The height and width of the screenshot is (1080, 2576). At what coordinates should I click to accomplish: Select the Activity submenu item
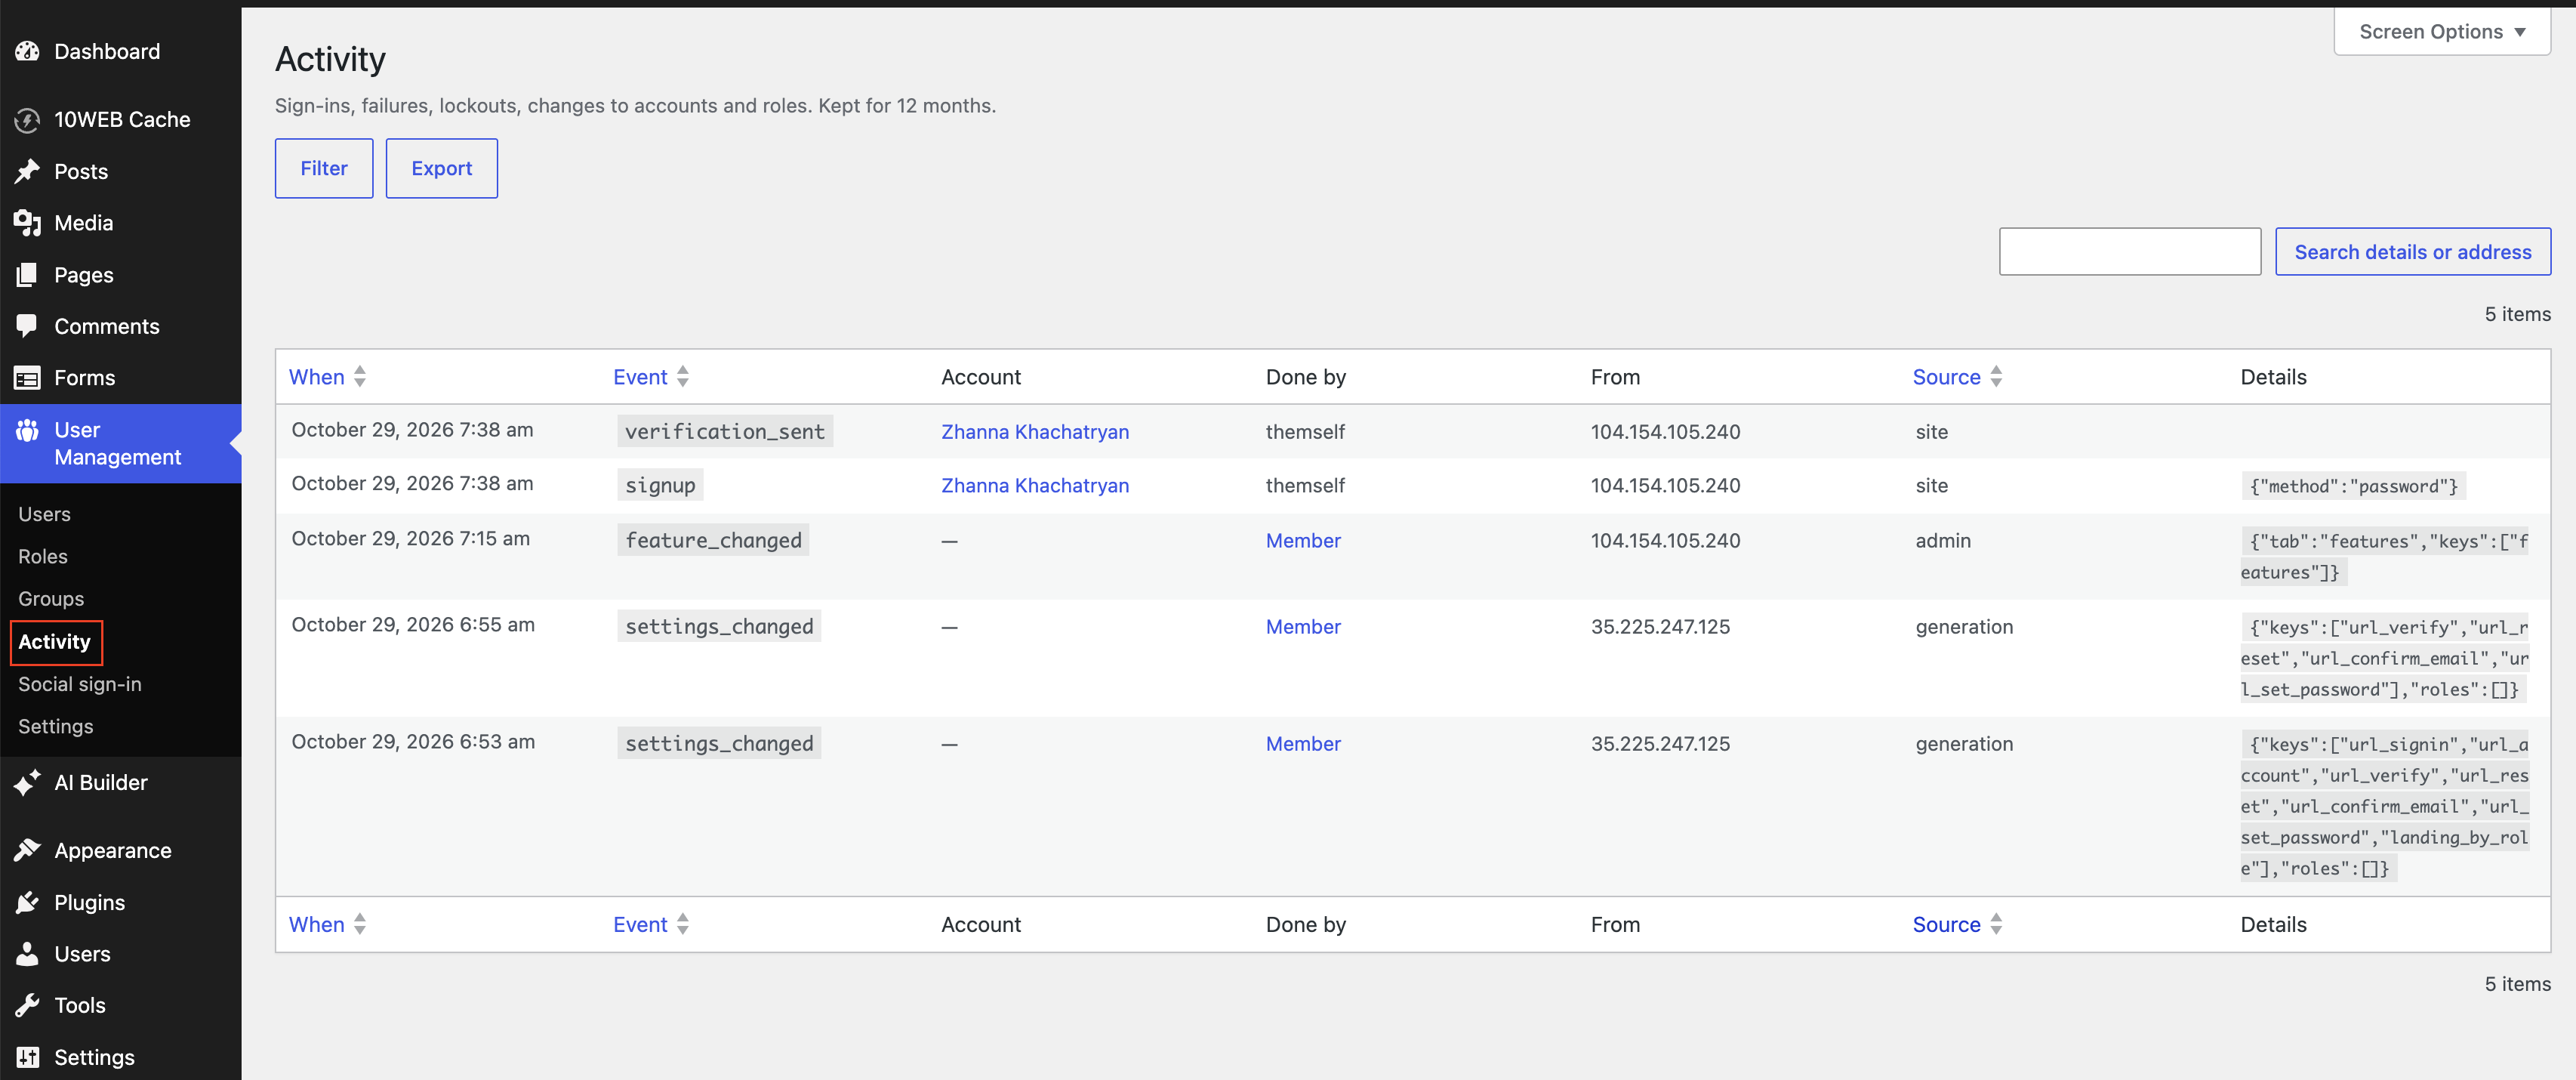coord(55,642)
